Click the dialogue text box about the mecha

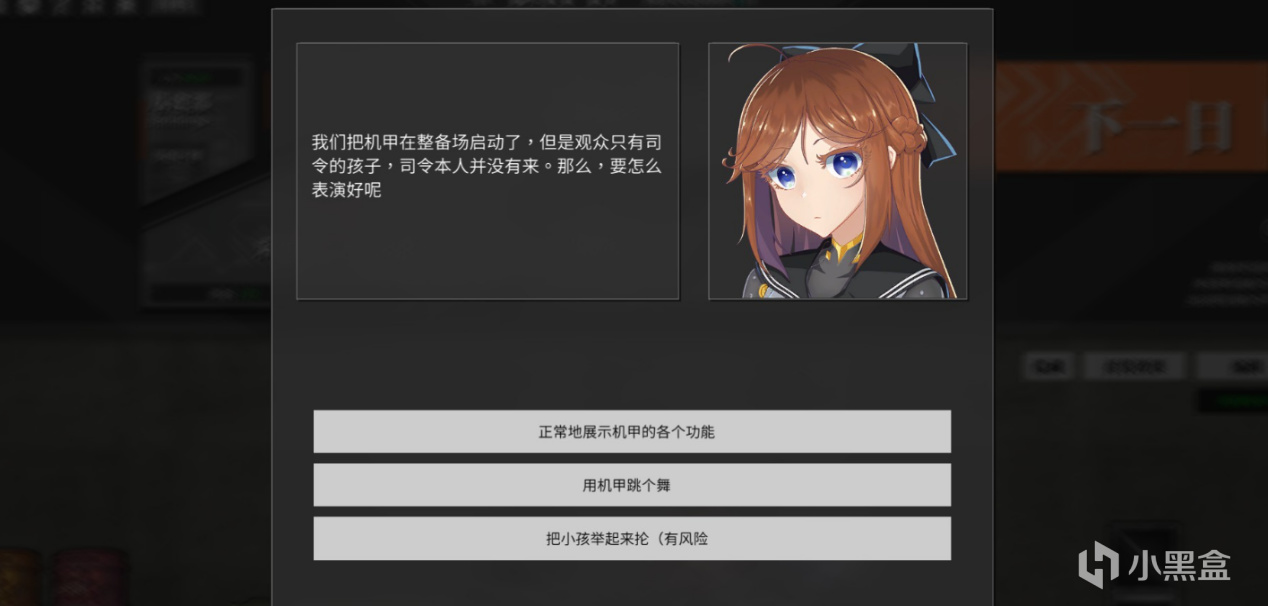488,170
